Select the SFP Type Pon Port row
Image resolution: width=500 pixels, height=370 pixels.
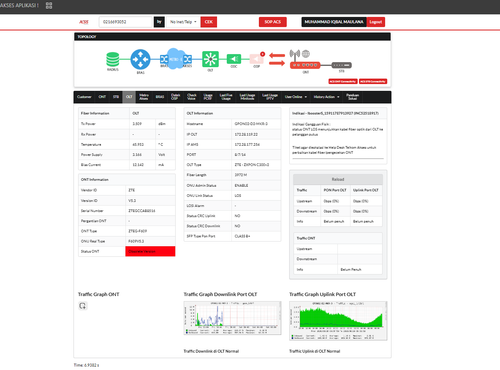click(232, 236)
